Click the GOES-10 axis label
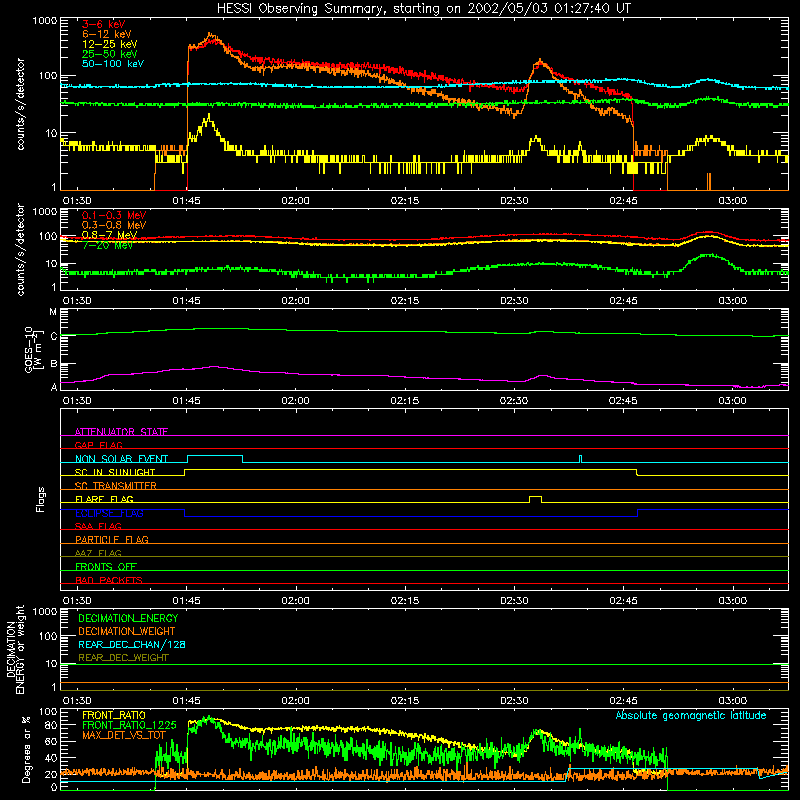 tap(32, 349)
